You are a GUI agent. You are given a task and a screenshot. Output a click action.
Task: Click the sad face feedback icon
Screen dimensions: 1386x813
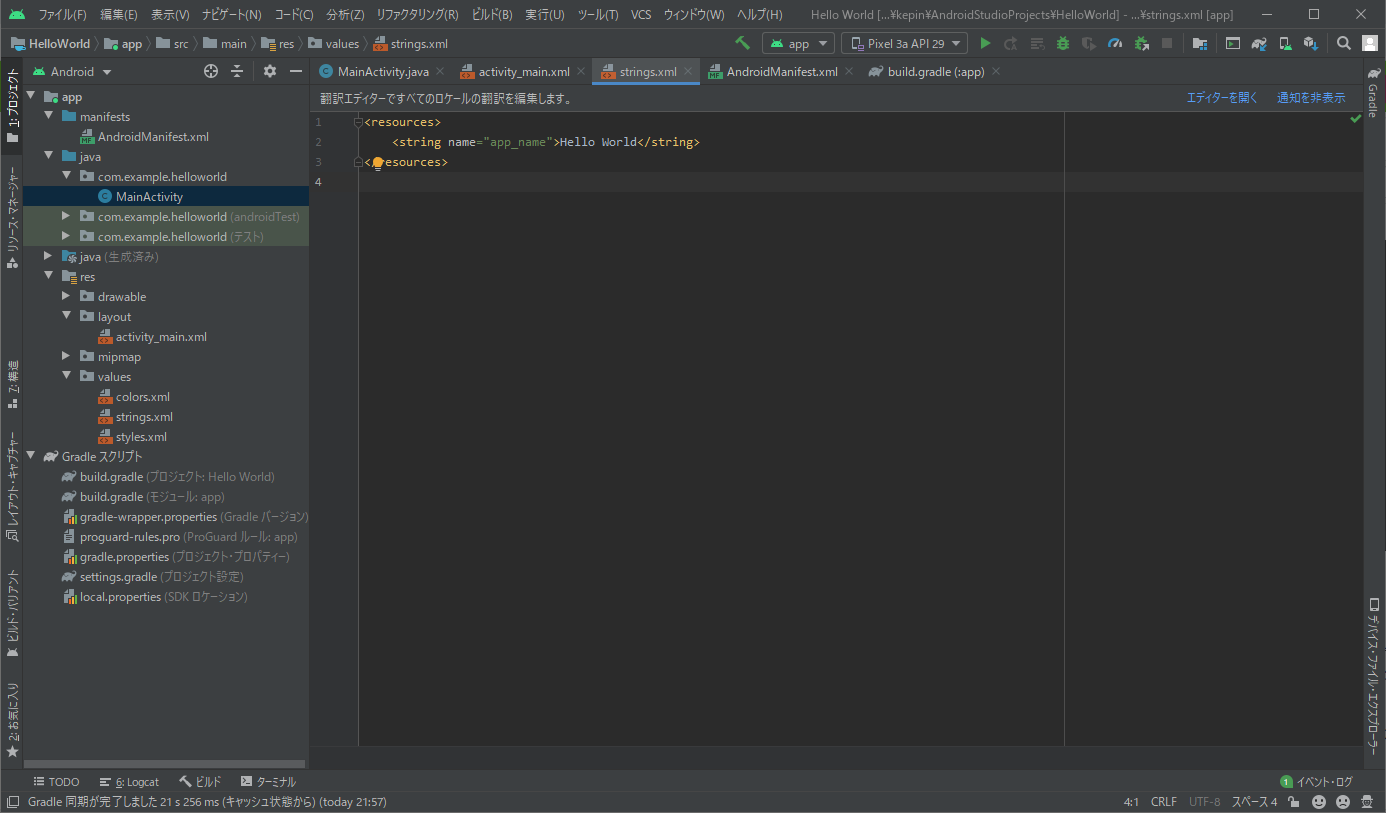pyautogui.click(x=1343, y=802)
